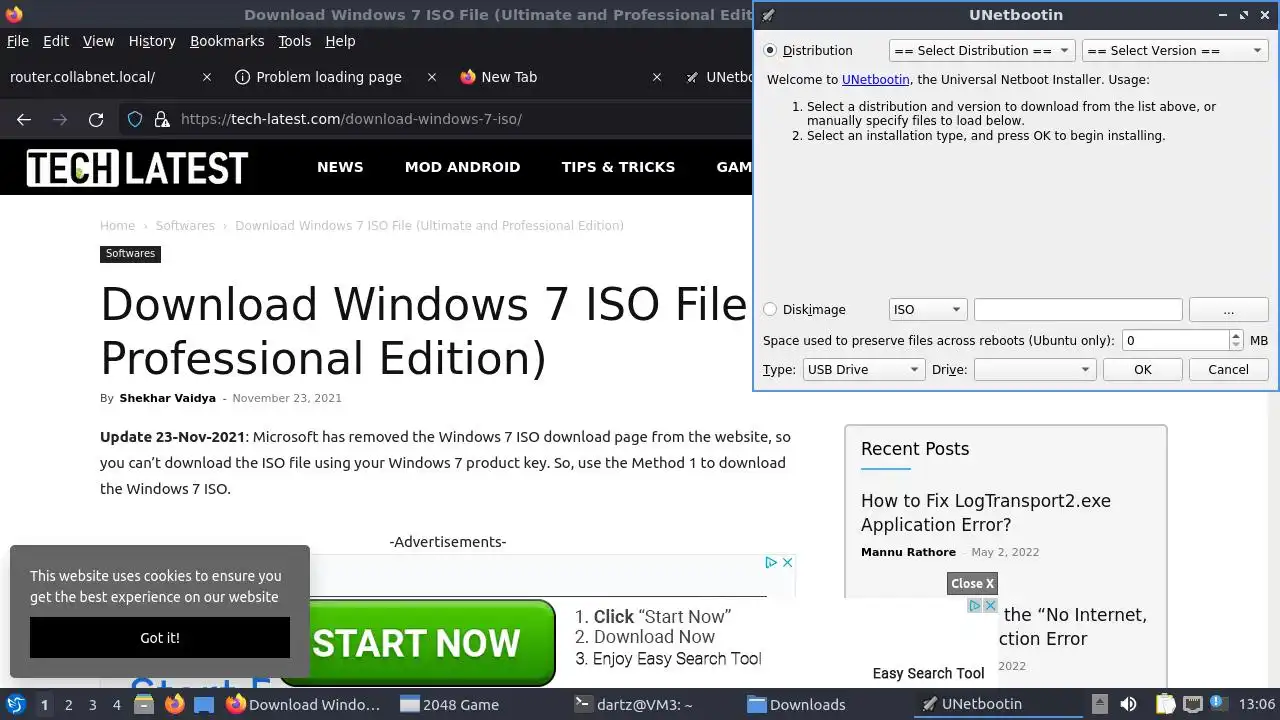Open the volume speaker tray icon
The image size is (1280, 720).
coord(1128,704)
